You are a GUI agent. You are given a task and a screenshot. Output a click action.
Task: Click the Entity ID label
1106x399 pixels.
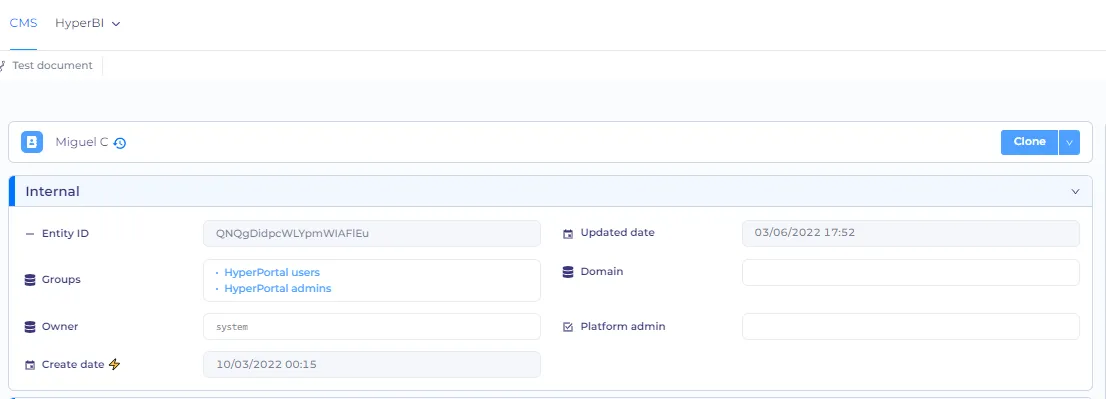65,233
